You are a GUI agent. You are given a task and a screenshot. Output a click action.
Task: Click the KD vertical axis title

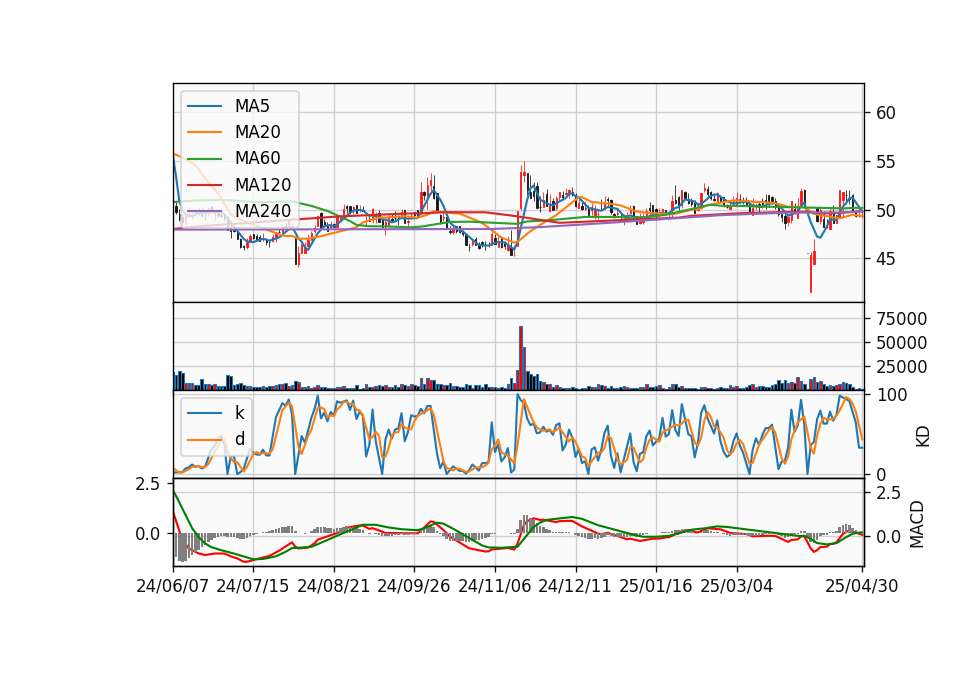922,437
